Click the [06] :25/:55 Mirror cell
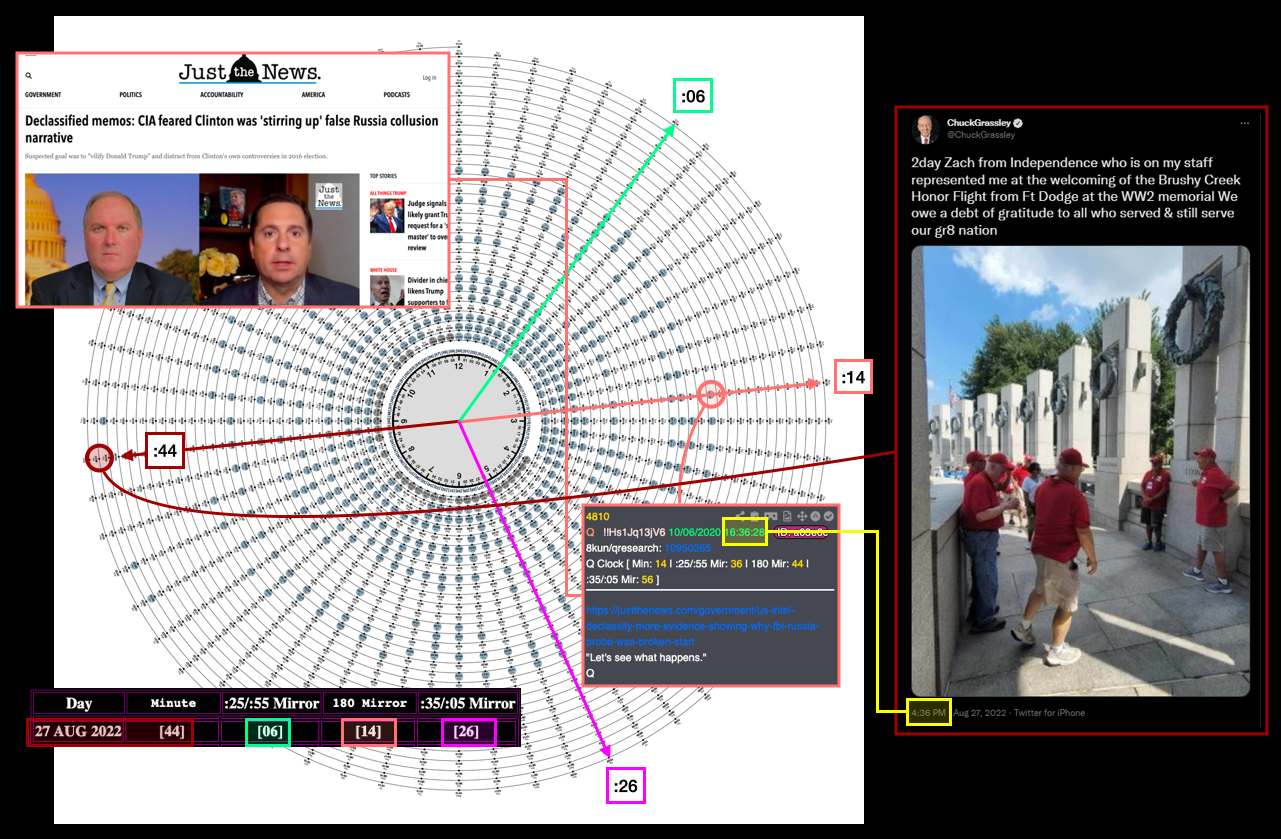The width and height of the screenshot is (1281, 839). pos(270,732)
